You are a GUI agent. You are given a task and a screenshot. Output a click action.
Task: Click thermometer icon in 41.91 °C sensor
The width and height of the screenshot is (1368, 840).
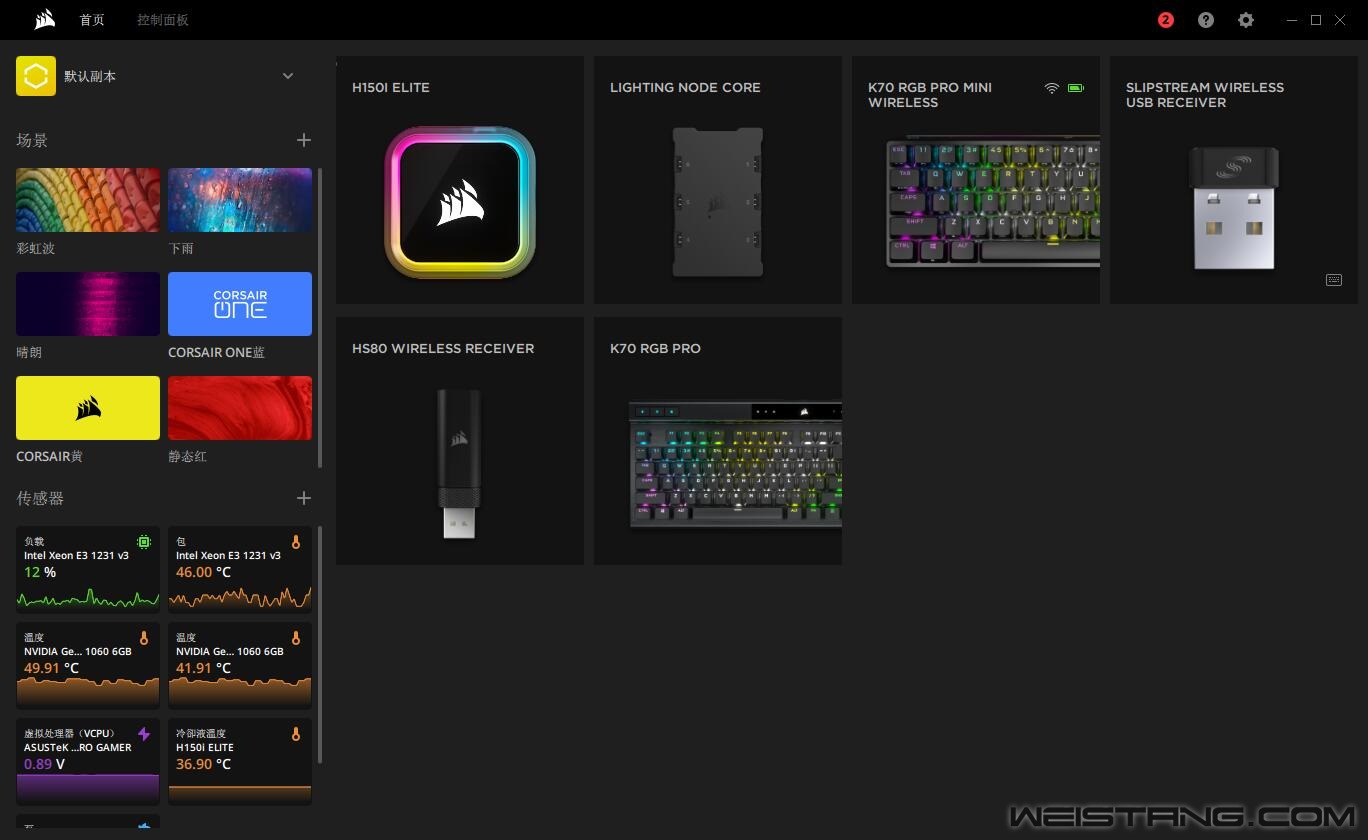(x=296, y=638)
